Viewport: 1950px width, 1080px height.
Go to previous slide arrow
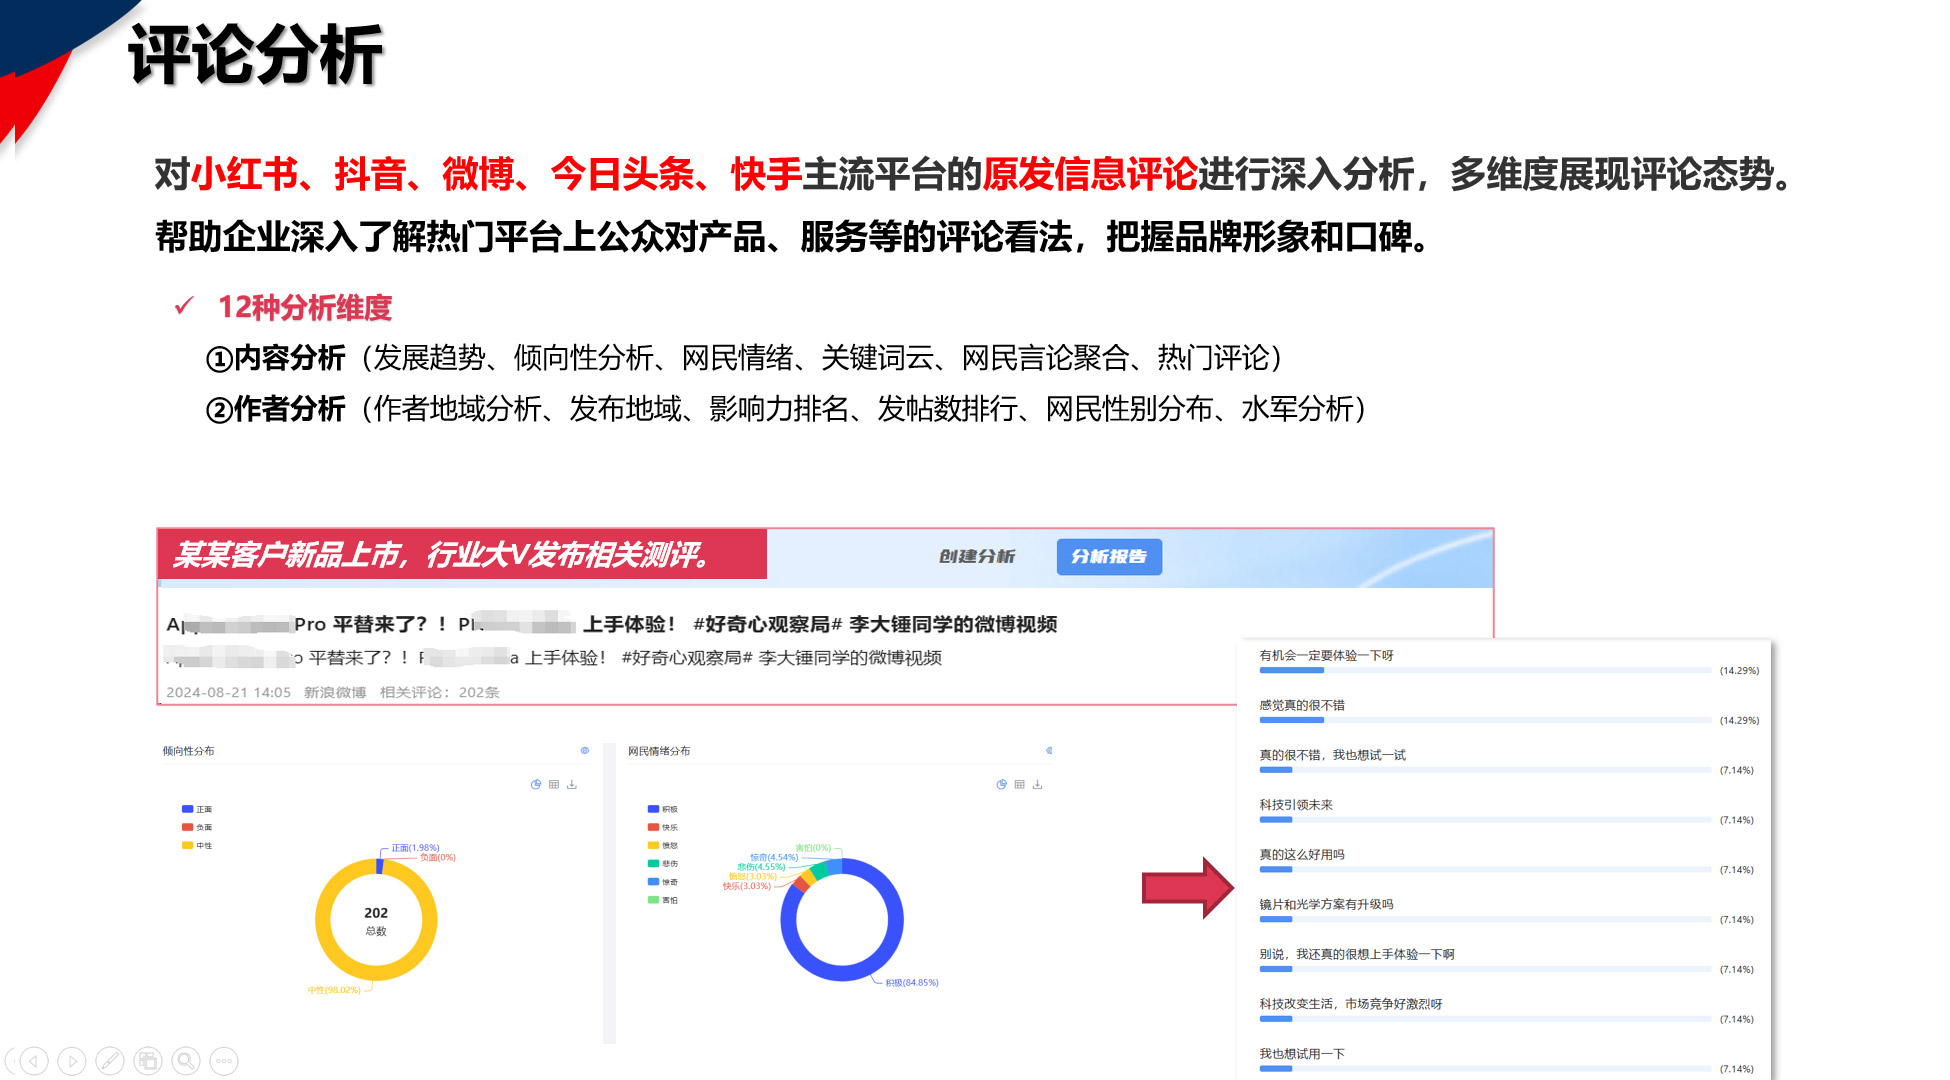(33, 1061)
